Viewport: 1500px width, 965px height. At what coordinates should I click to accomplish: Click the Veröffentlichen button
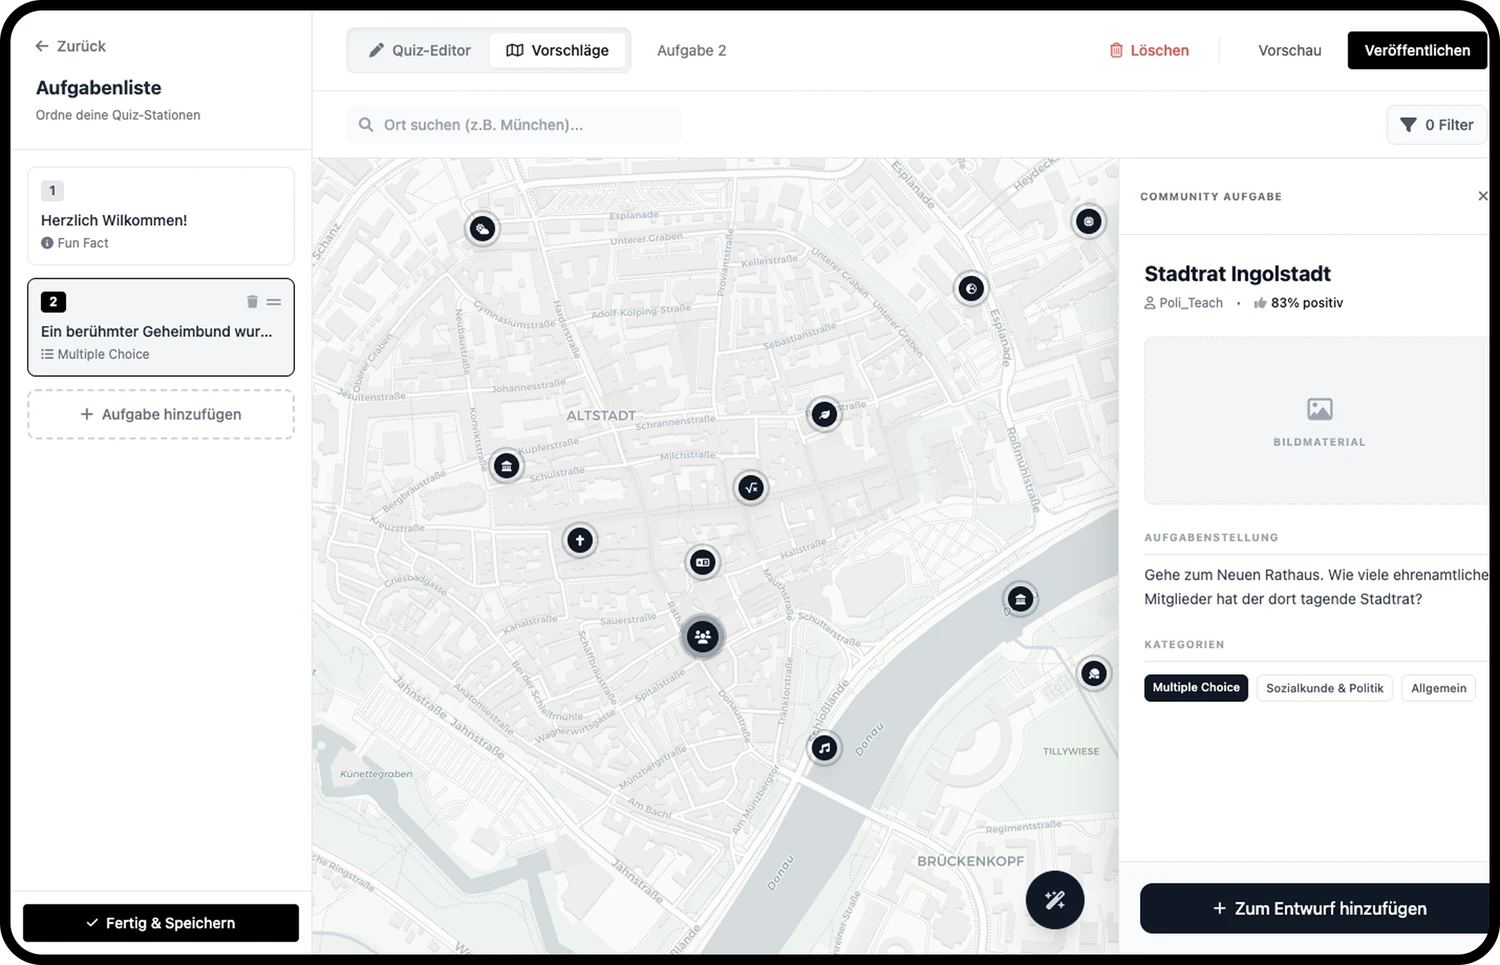[1417, 51]
